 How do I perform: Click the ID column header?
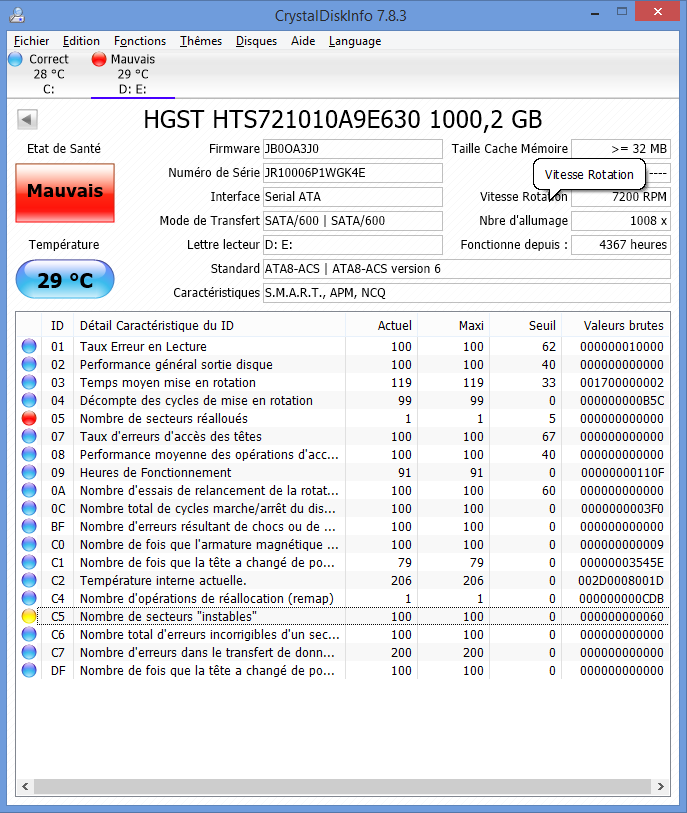pos(57,326)
